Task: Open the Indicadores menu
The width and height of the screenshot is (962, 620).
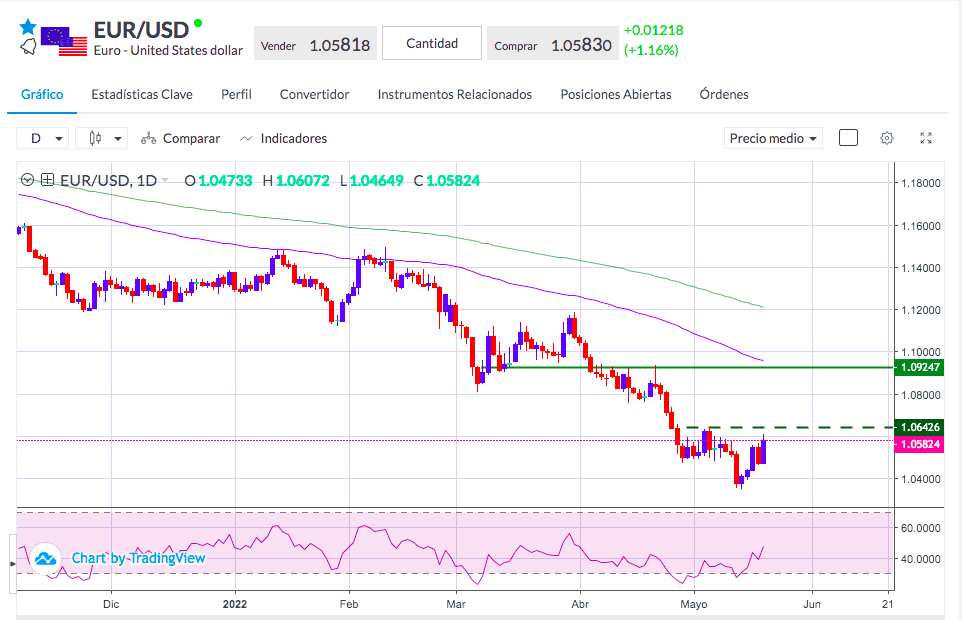Action: click(283, 139)
